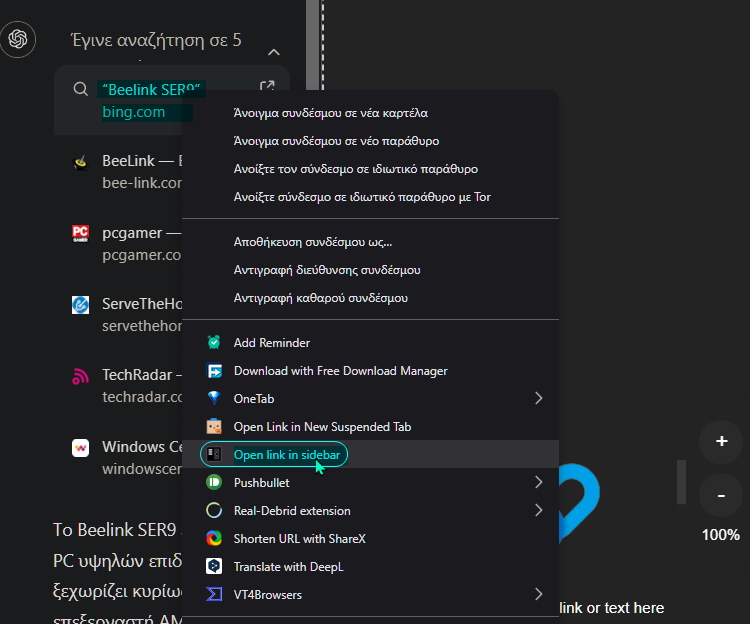Click the ShareX colorful icon
750x624 pixels.
(x=214, y=538)
